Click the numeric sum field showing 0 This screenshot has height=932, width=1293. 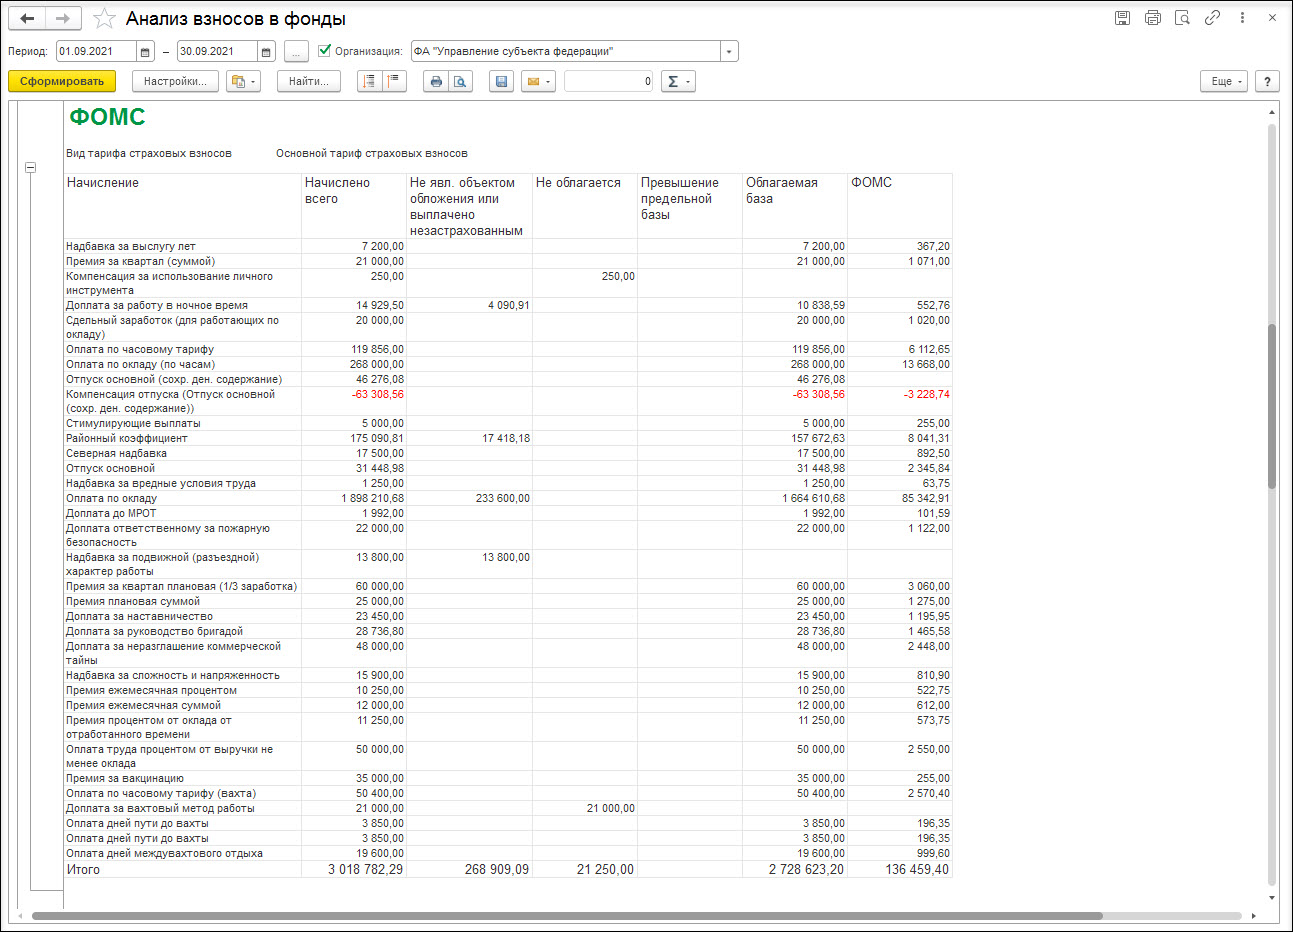608,81
